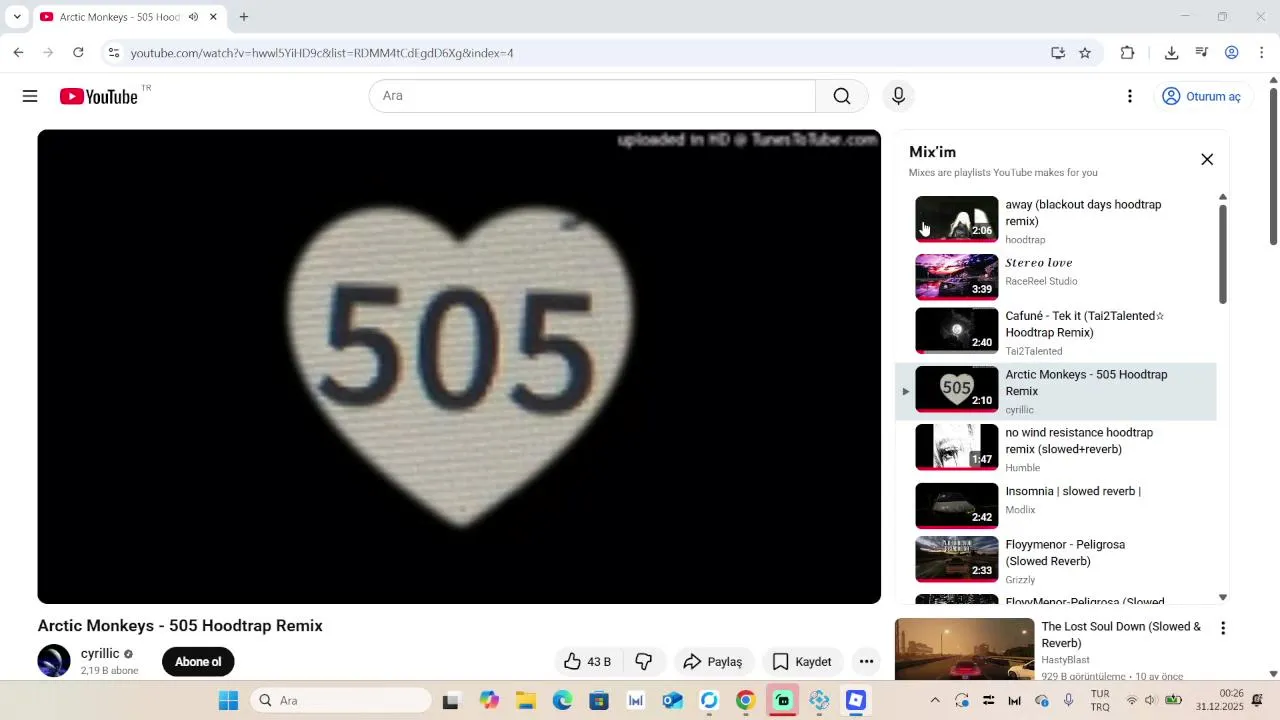Click the 505 heart video player
Viewport: 1280px width, 720px height.
tap(459, 366)
